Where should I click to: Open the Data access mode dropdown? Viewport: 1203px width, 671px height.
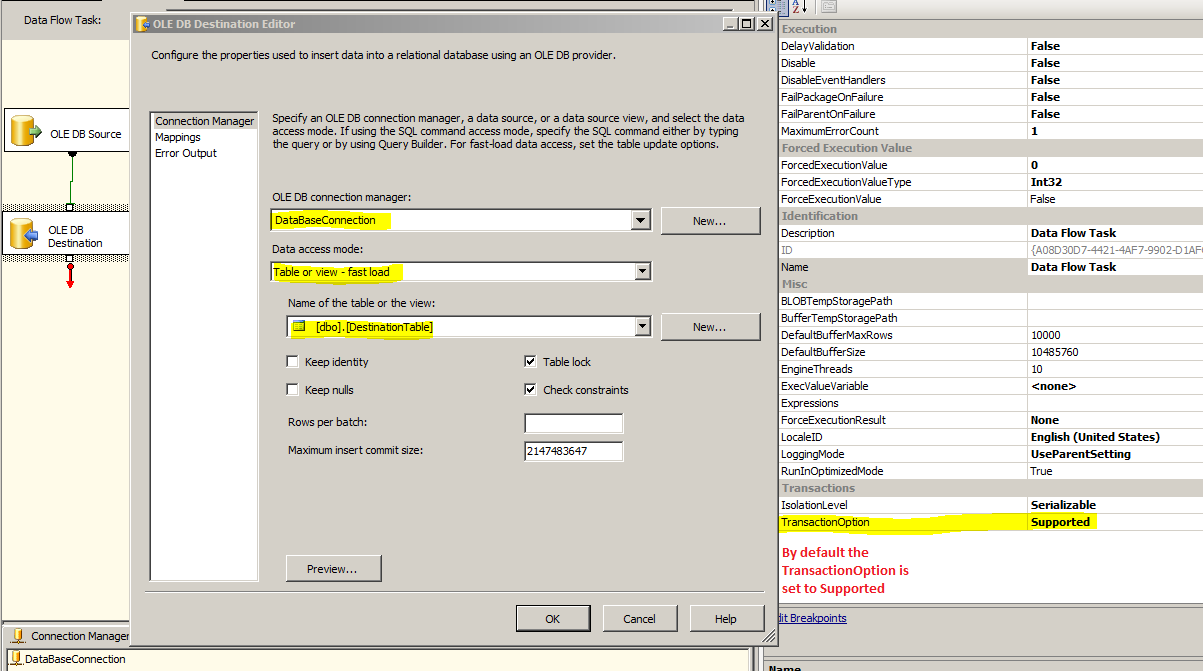tap(642, 271)
